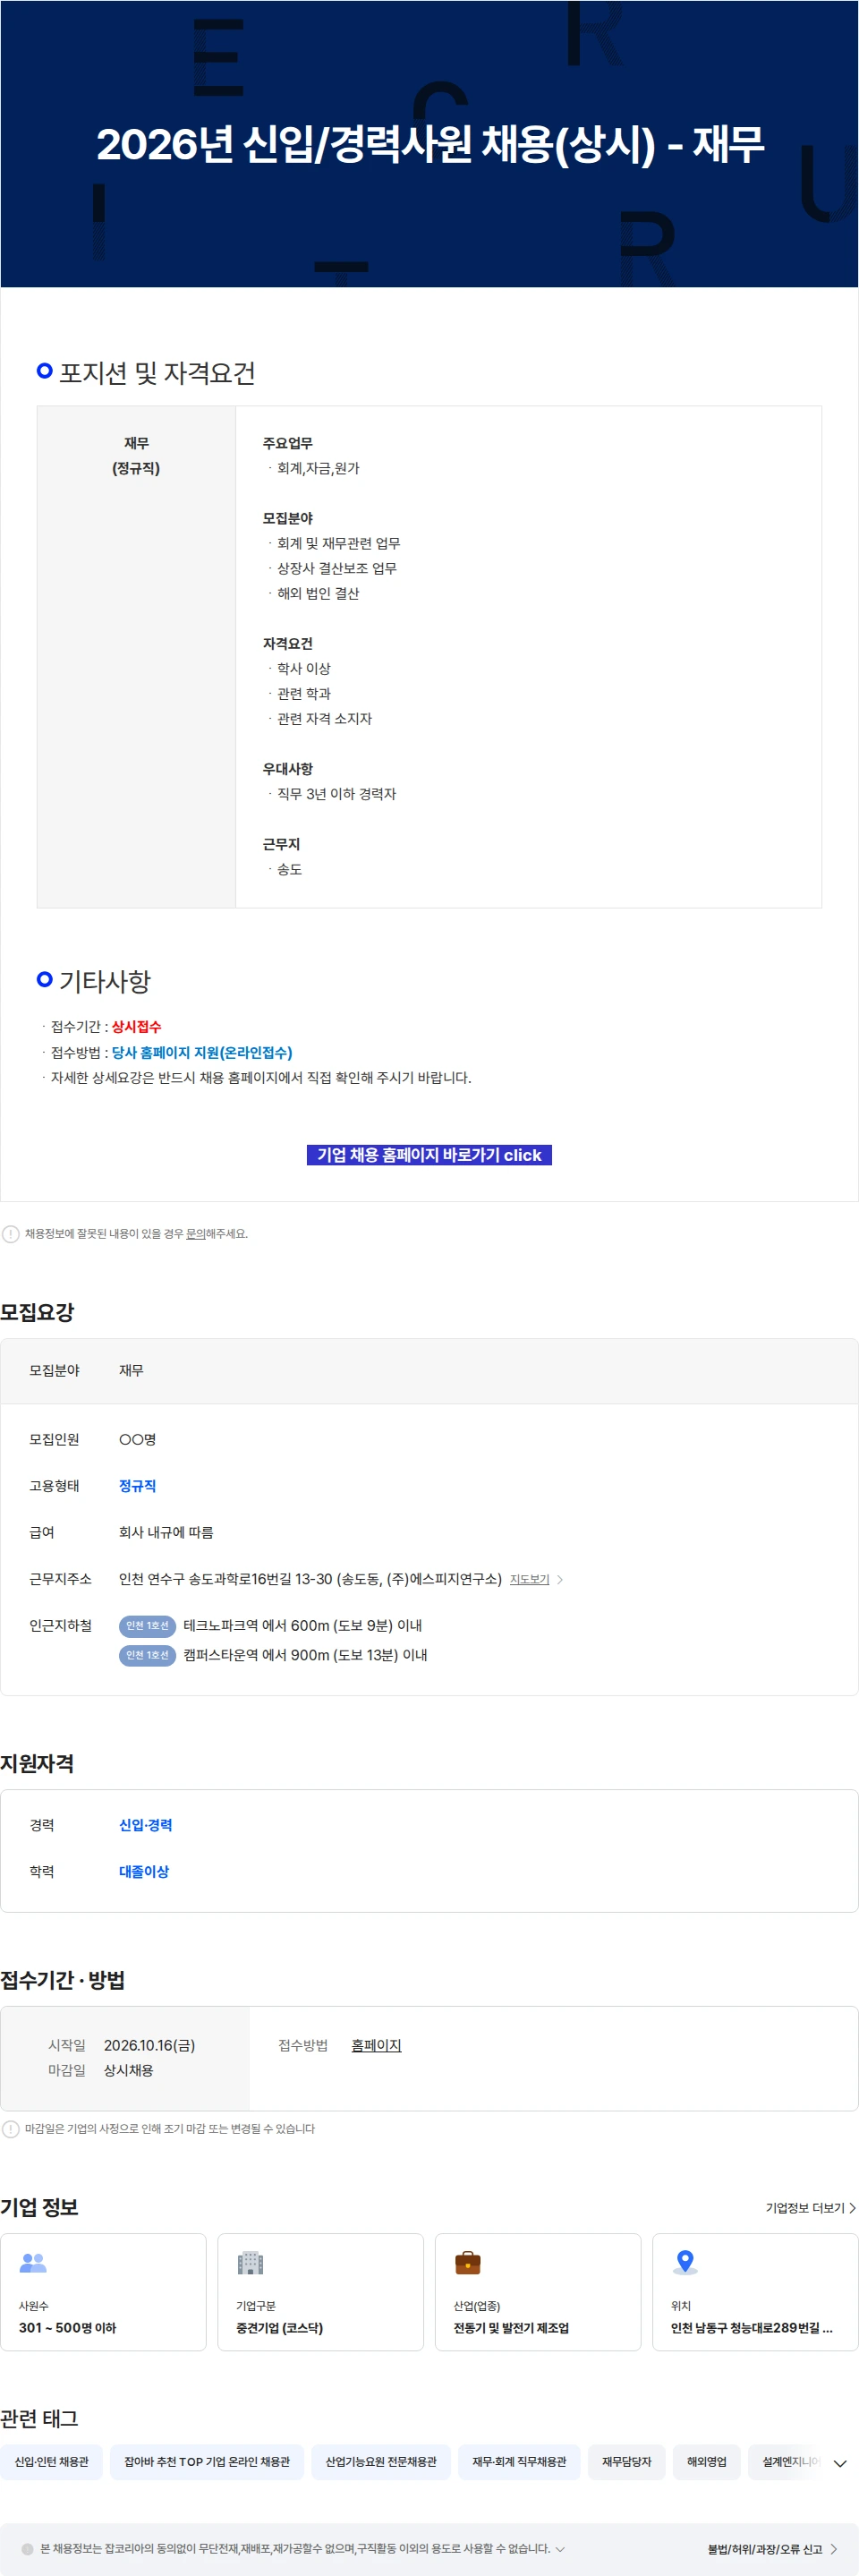Click the 사원수 301 ~ 500명 이하 card

tap(103, 2292)
